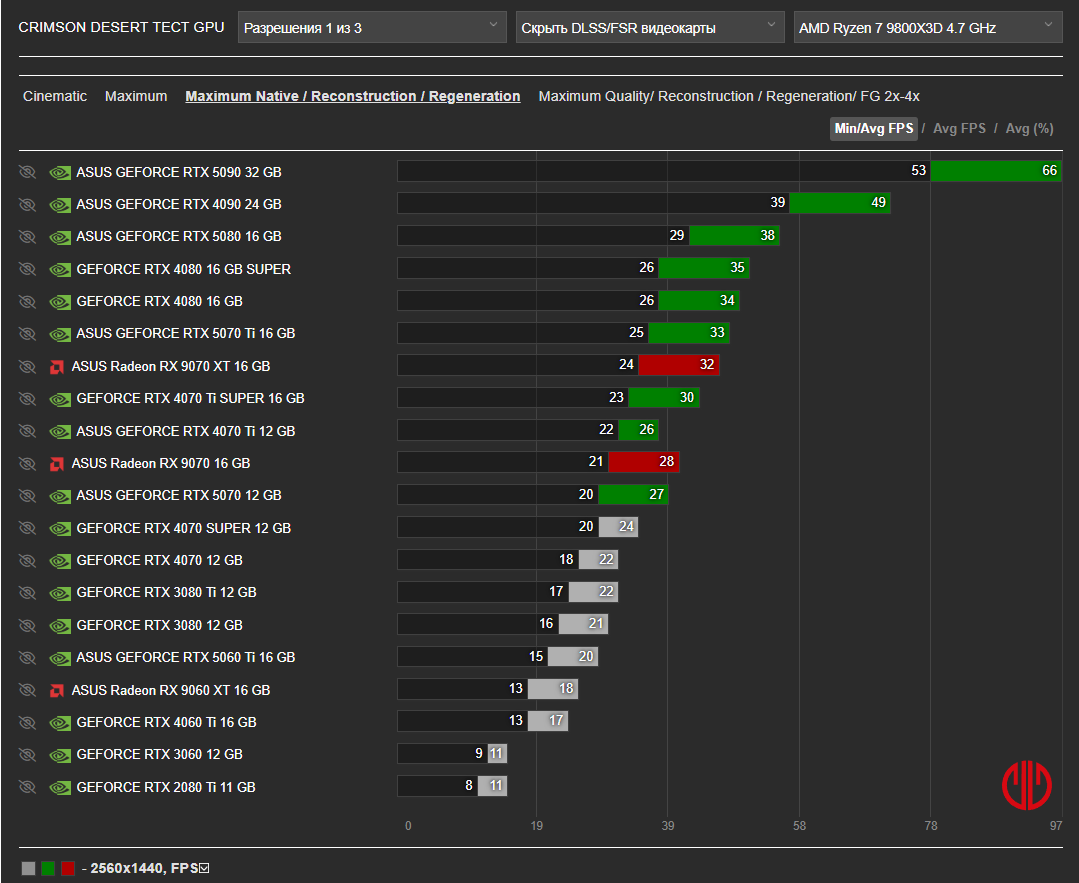Click NVIDIA logo beside GEFORCE RTX 3080 12 GB

[60, 626]
